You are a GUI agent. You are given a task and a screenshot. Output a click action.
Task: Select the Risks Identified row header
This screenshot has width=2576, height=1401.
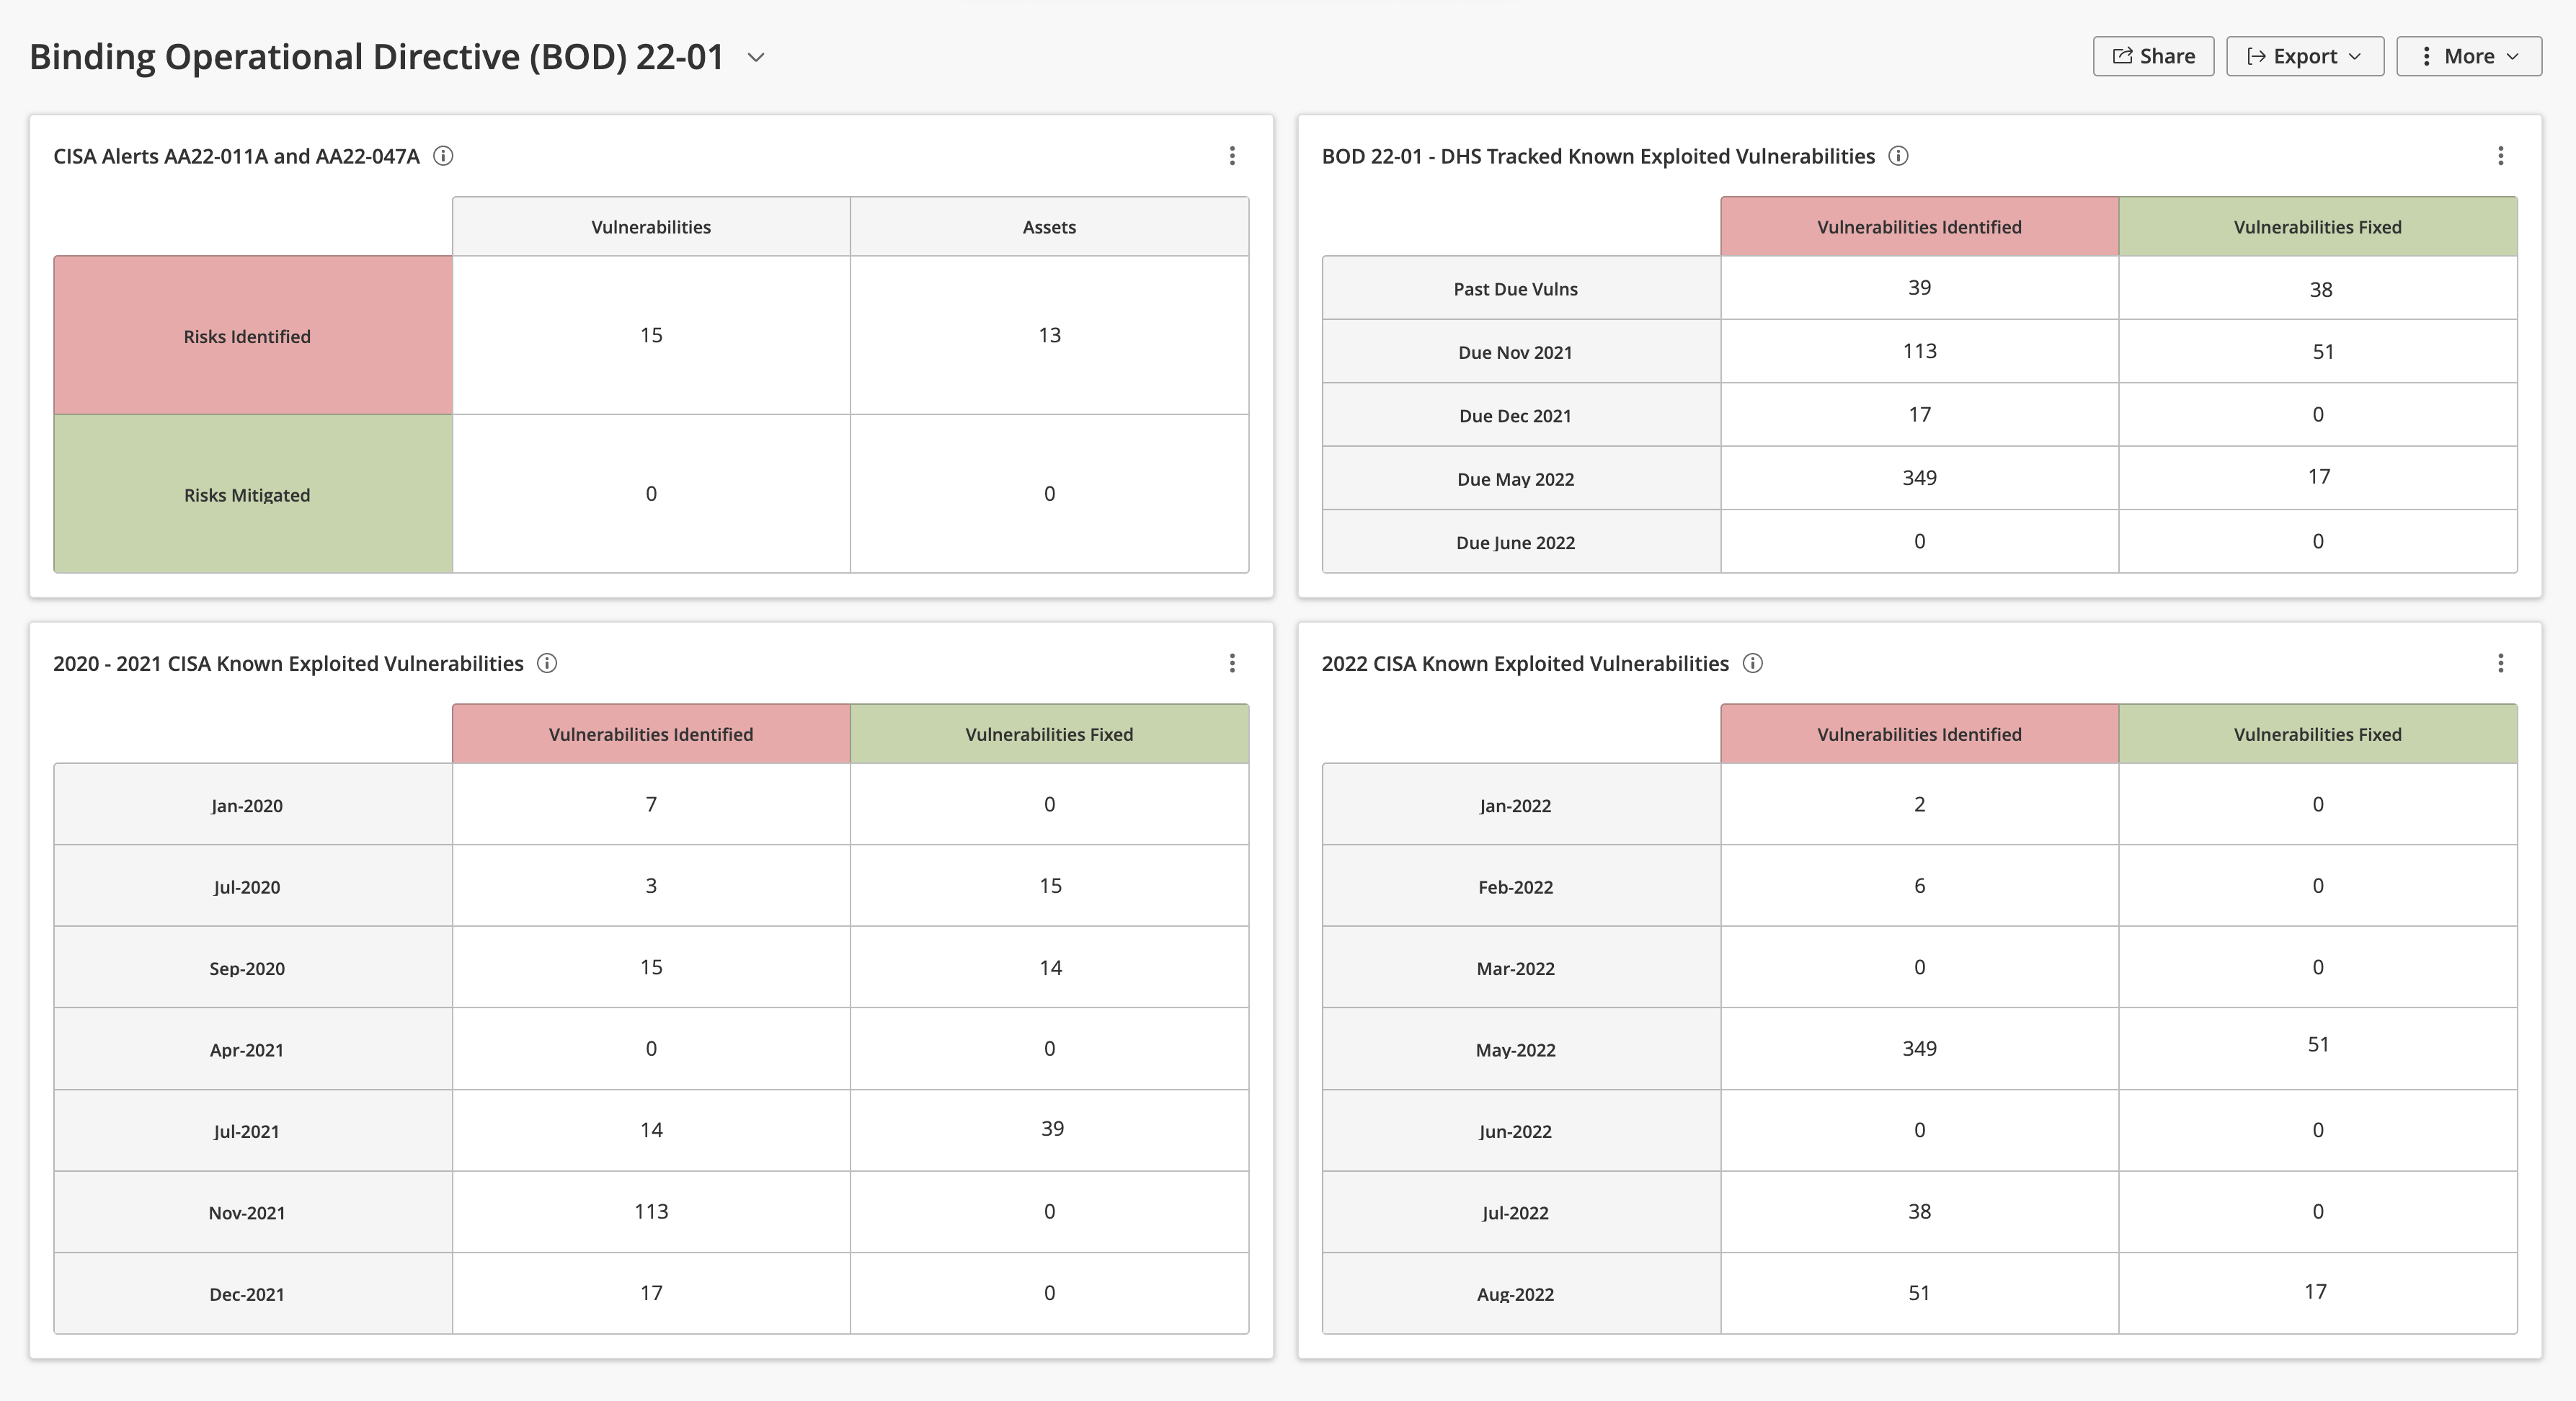[x=253, y=336]
